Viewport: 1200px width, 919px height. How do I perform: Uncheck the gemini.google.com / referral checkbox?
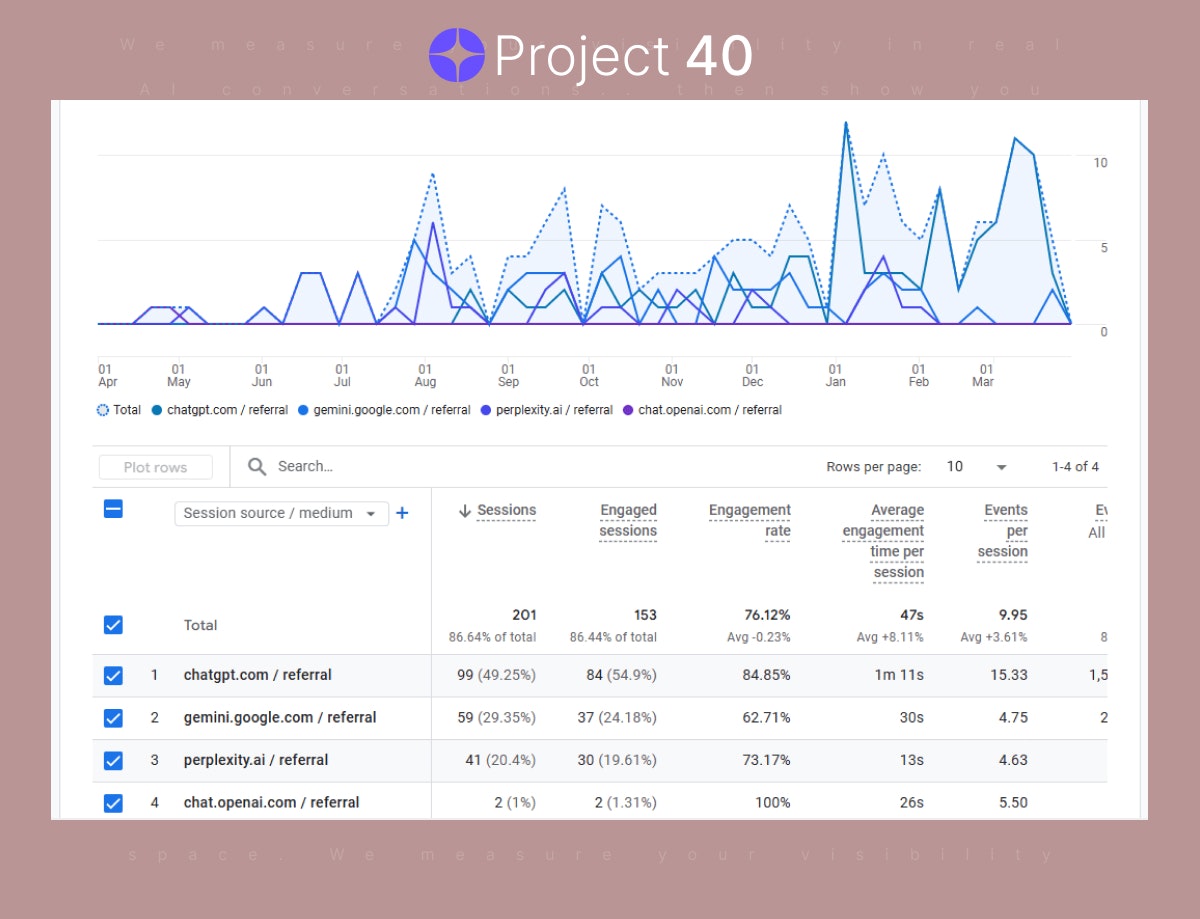click(114, 718)
